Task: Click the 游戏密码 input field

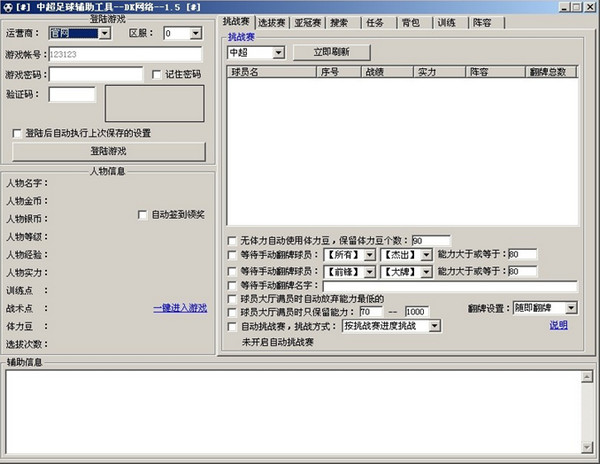Action: click(x=96, y=74)
